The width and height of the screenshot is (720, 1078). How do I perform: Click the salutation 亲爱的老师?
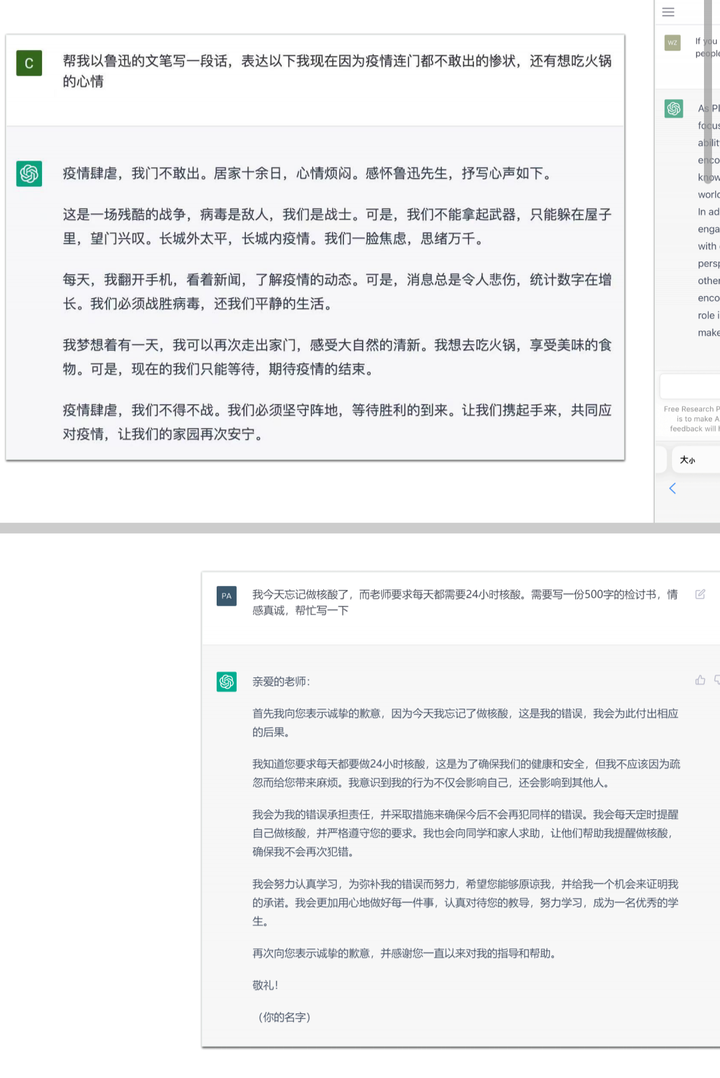point(281,681)
